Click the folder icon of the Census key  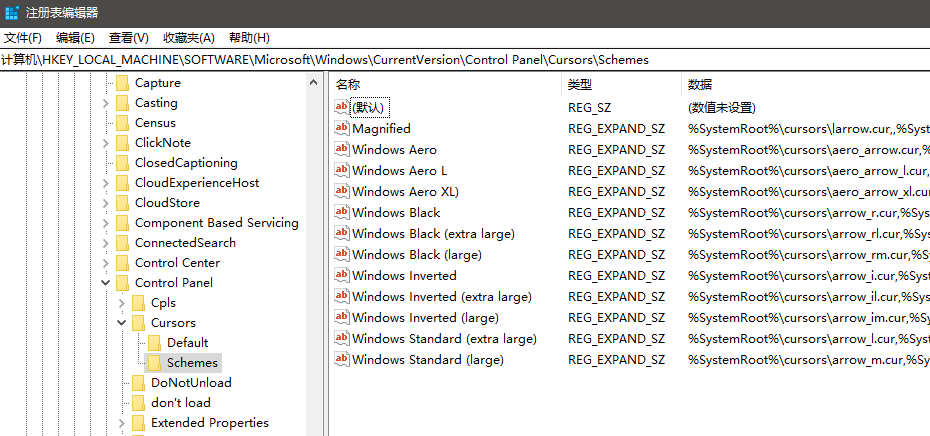click(122, 123)
